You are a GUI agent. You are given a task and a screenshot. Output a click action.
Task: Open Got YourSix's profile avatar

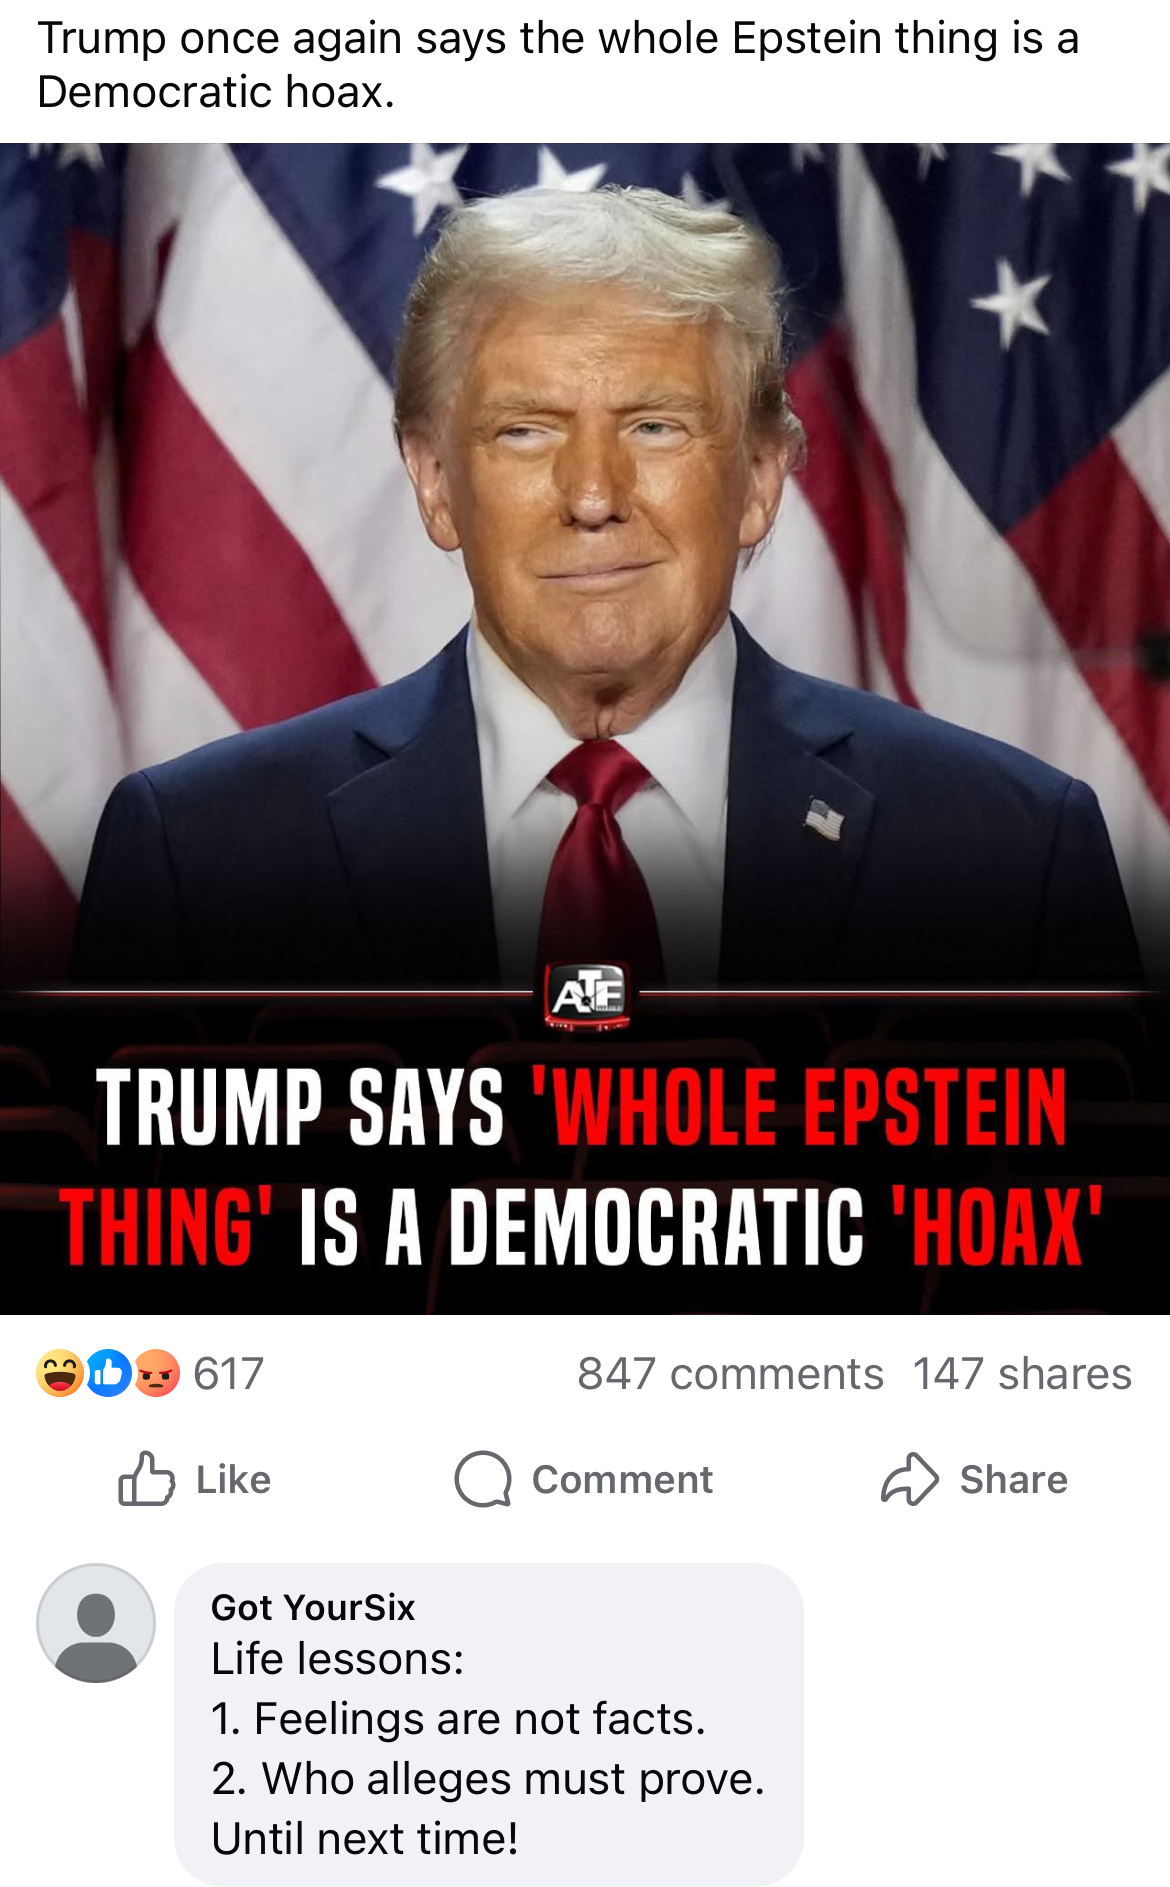click(96, 1623)
